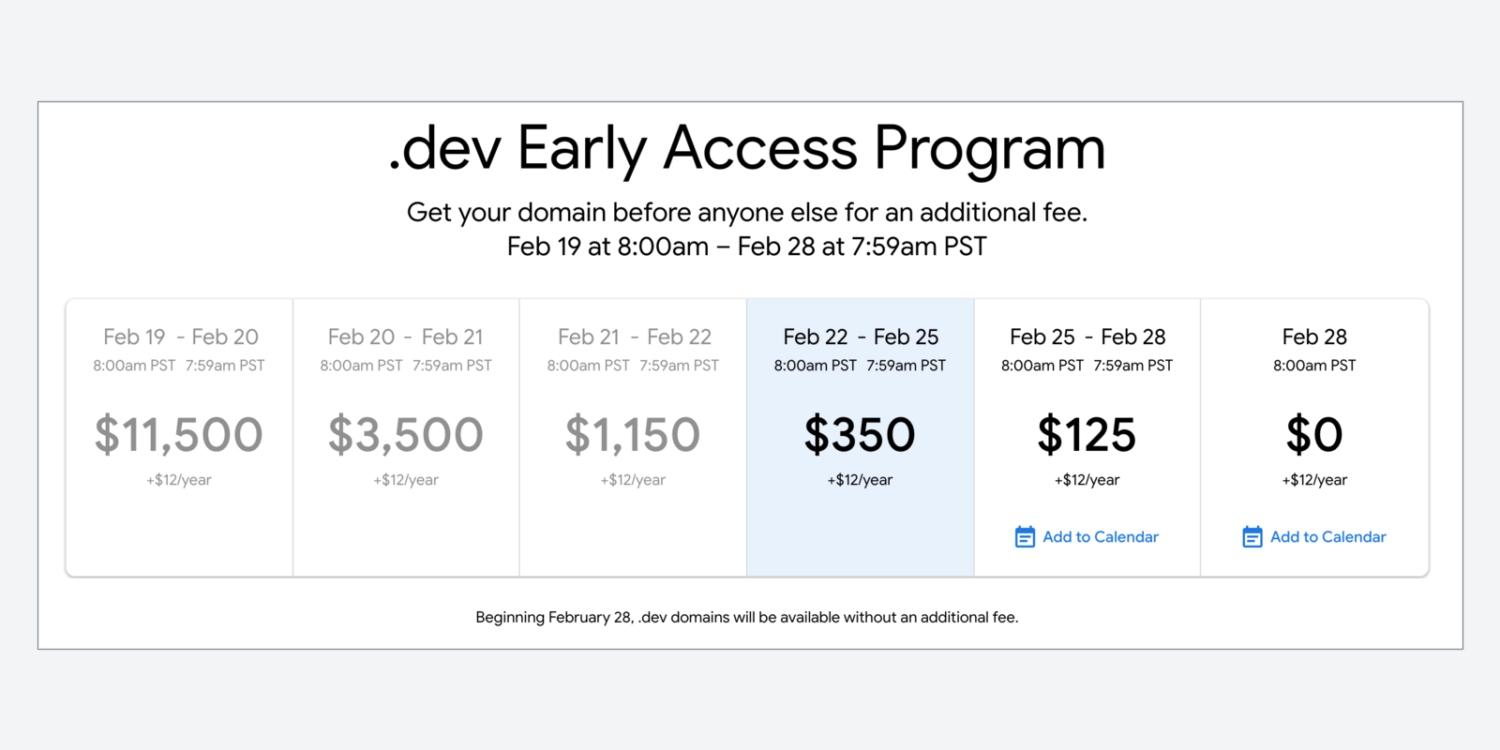The height and width of the screenshot is (750, 1500).
Task: Select the Feb 20 - Feb 21 pricing card
Action: pyautogui.click(x=406, y=437)
